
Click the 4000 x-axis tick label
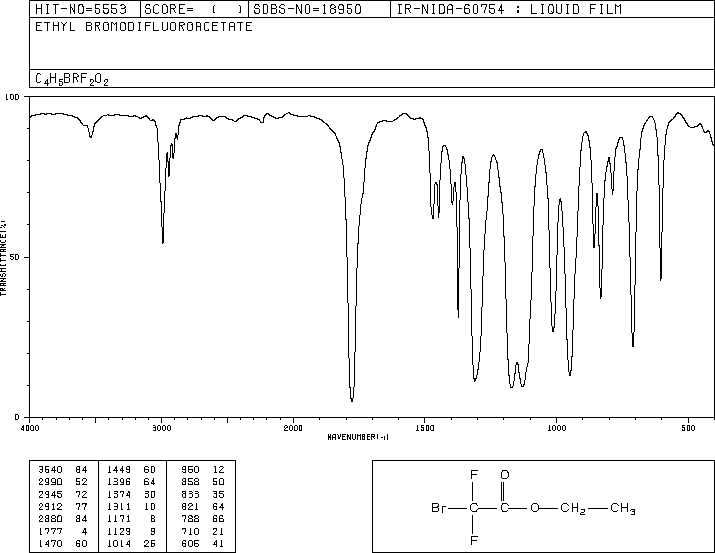[30, 428]
